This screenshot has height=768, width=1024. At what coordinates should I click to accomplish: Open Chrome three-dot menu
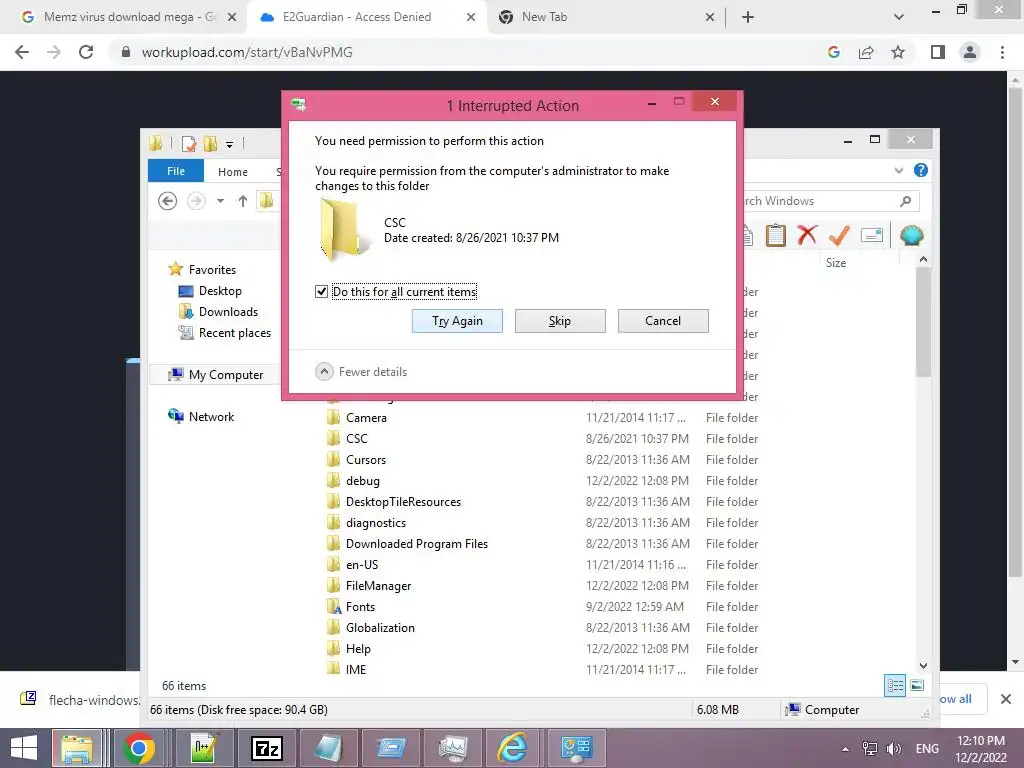pos(1002,52)
